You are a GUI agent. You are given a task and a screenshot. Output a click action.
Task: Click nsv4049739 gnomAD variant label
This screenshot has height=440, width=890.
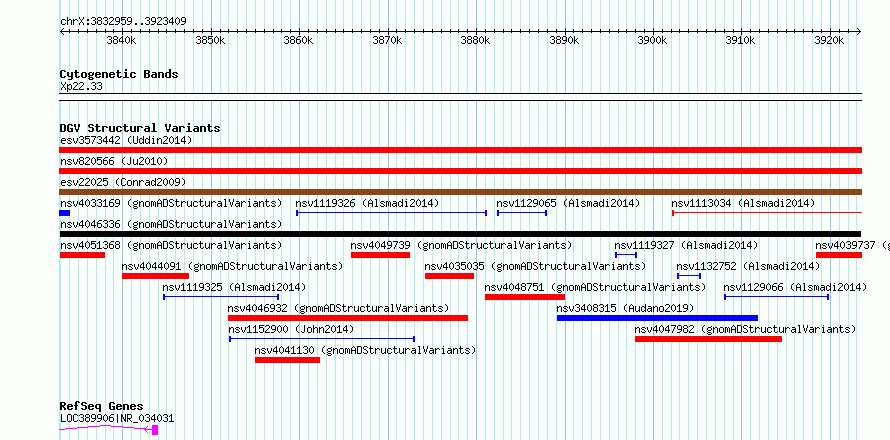pos(461,245)
